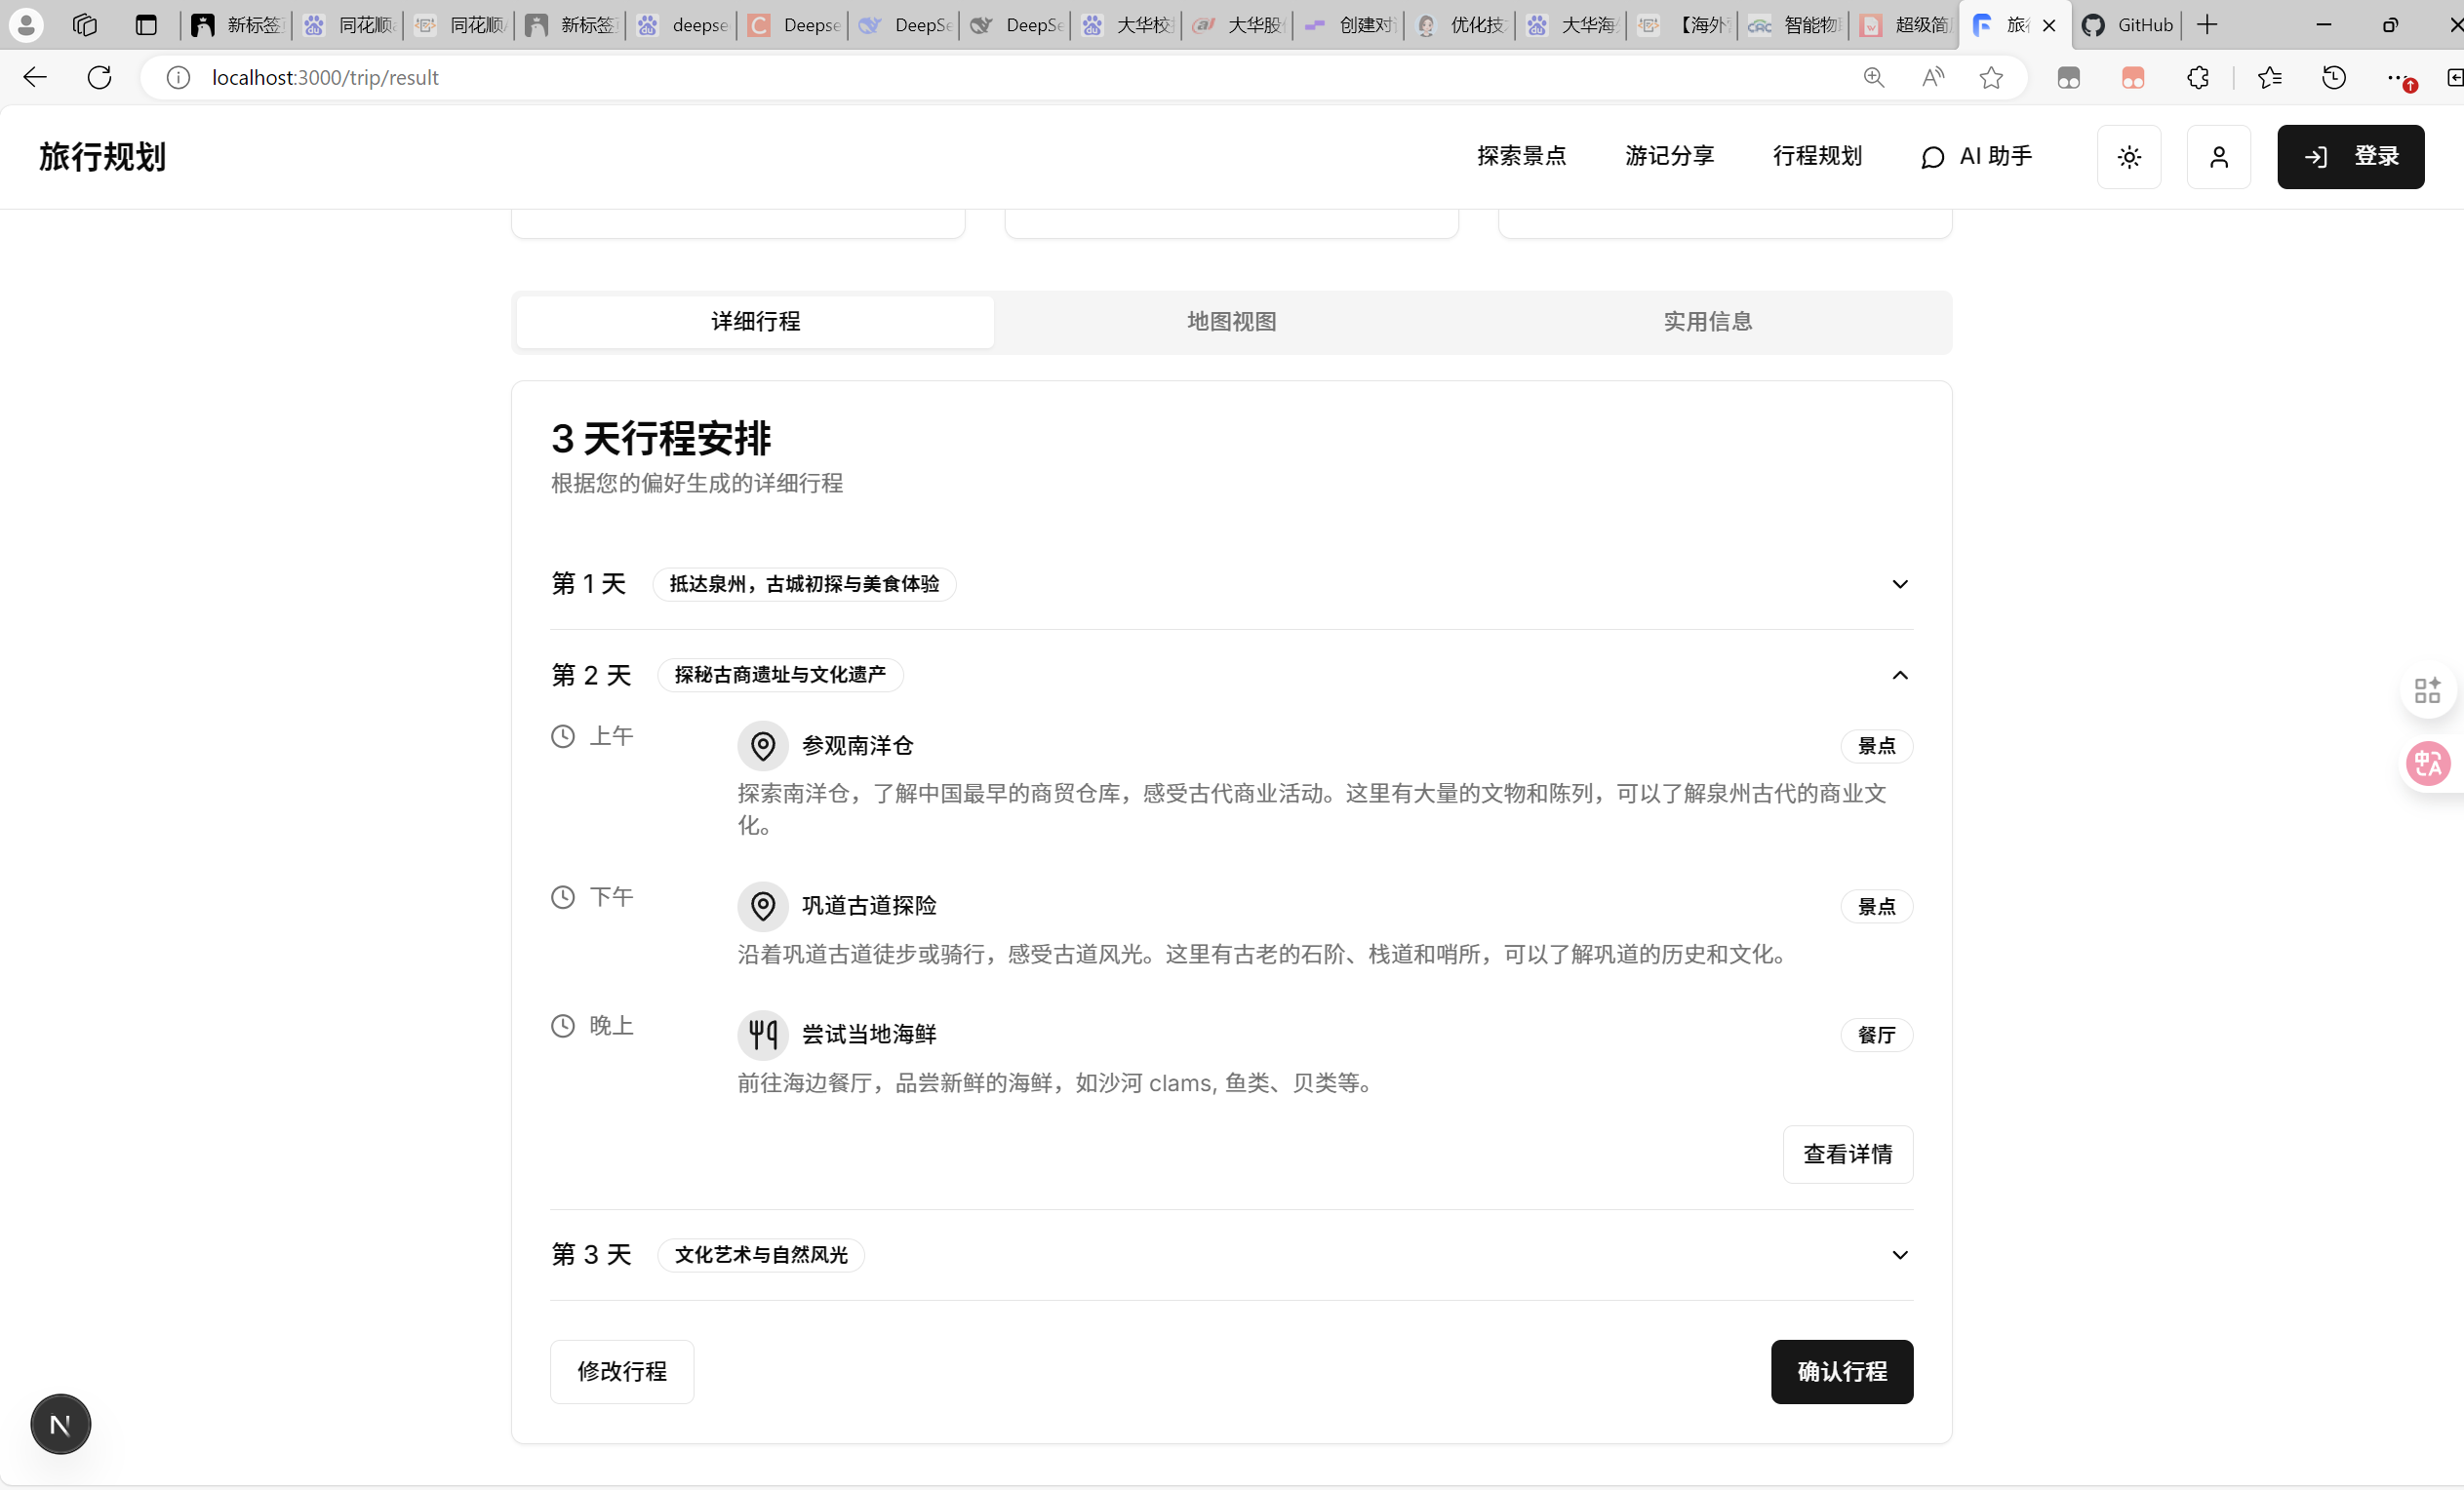Click the pink translate floating icon
The image size is (2464, 1490).
pyautogui.click(x=2427, y=764)
